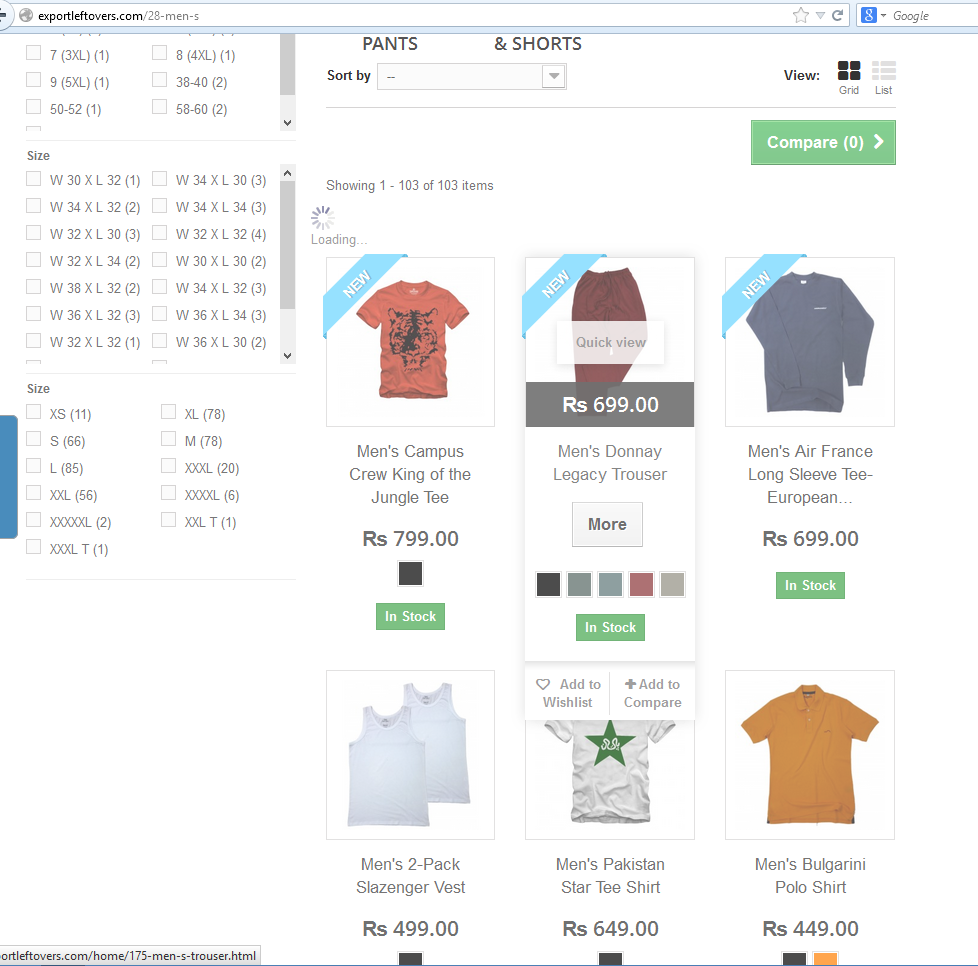The width and height of the screenshot is (978, 966).
Task: Click orange tiger tee product image
Action: [x=410, y=342]
